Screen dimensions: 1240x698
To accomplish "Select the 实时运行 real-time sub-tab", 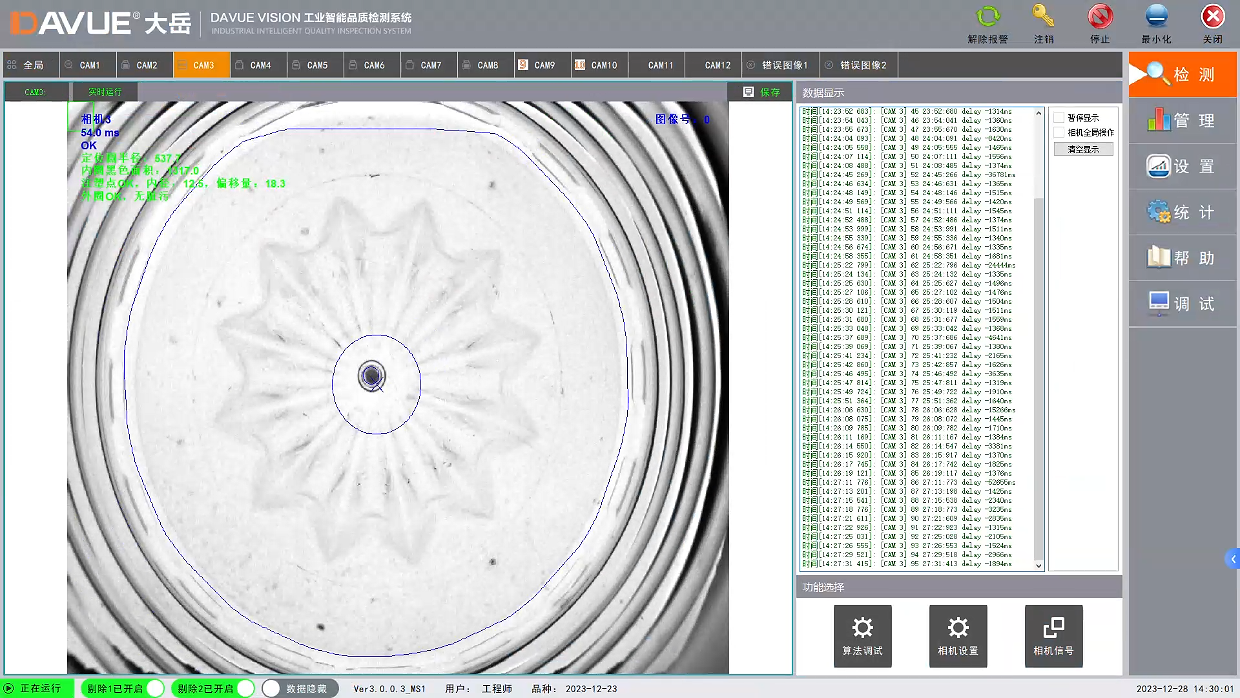I will click(x=105, y=92).
